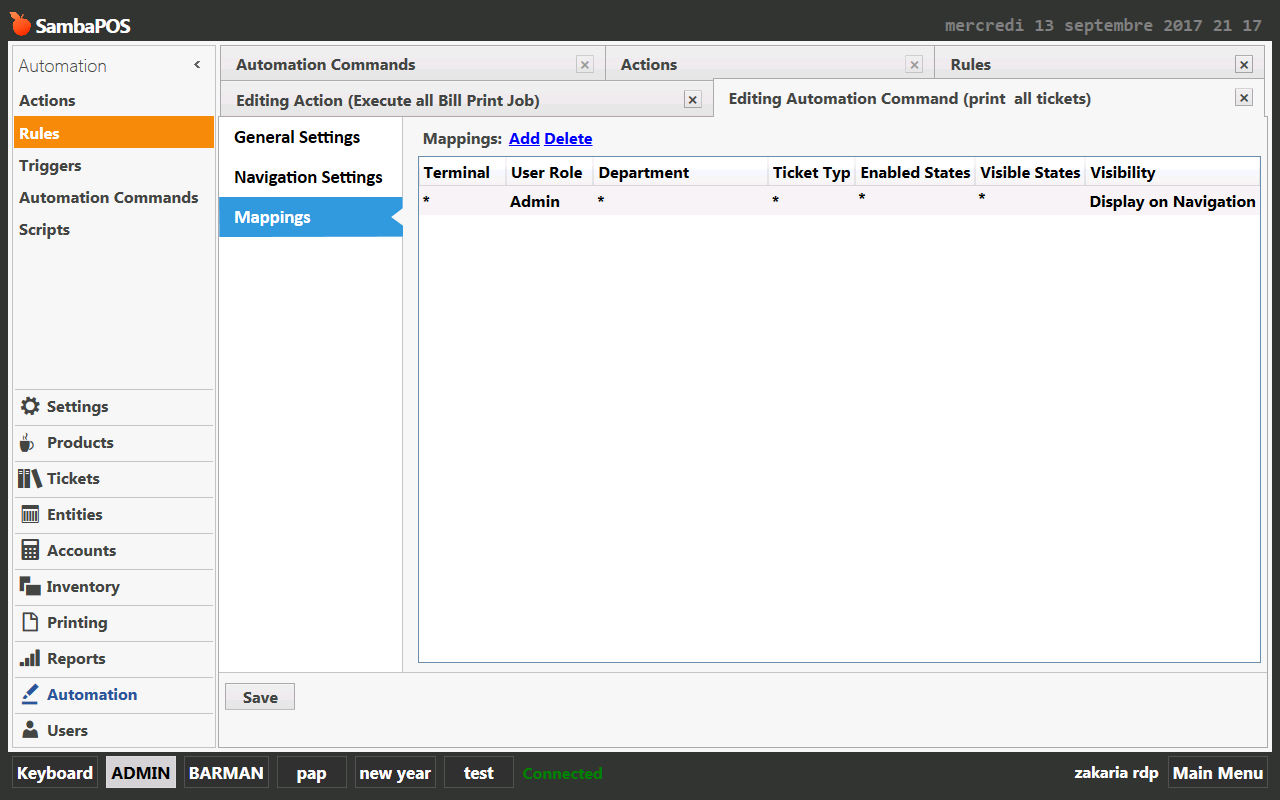
Task: Click the Products coffee cup icon
Action: [x=28, y=443]
